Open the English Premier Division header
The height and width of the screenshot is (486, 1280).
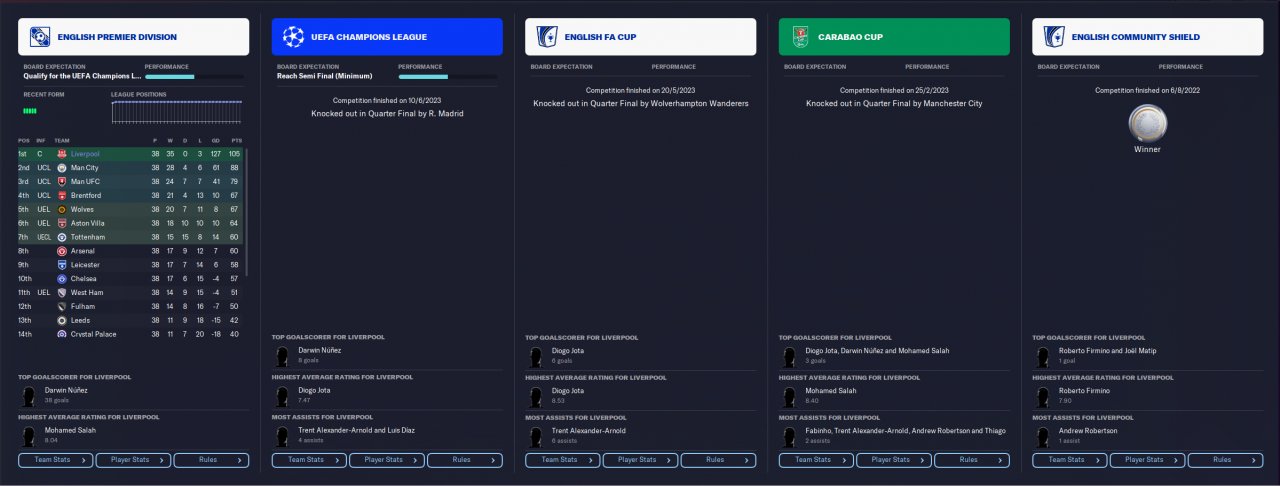point(134,37)
